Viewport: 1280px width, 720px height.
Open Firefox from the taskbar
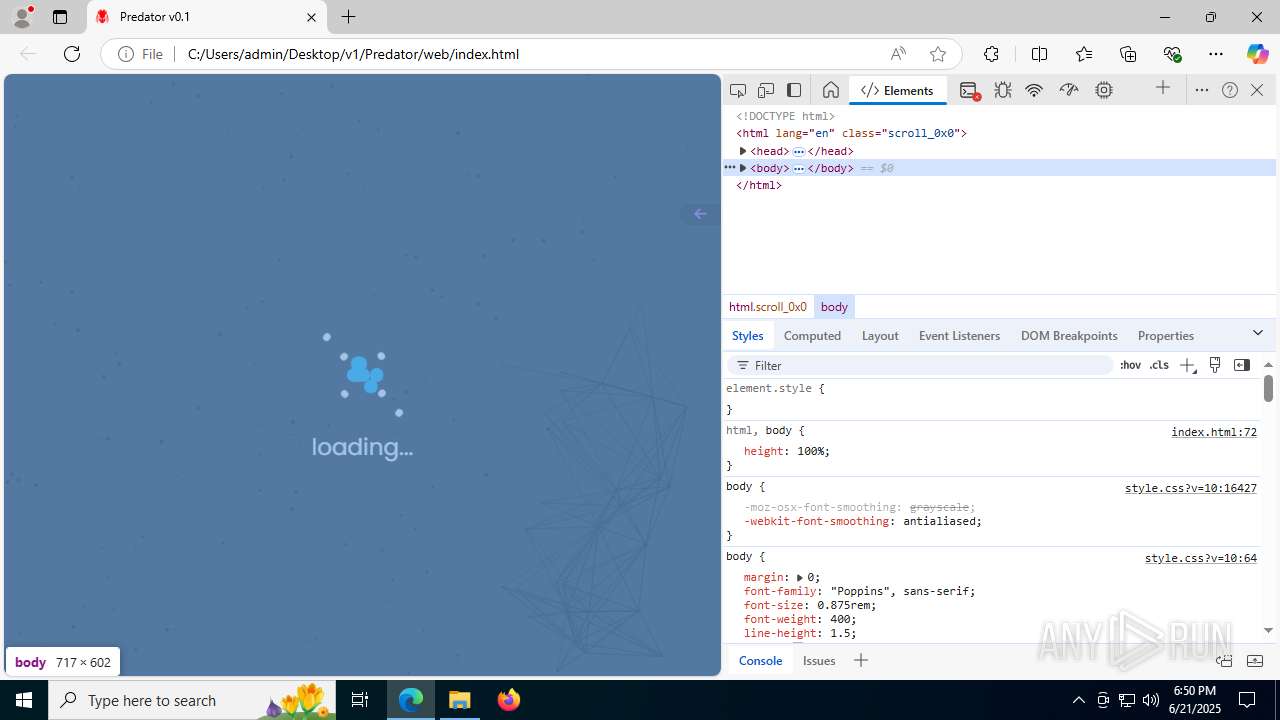(509, 700)
